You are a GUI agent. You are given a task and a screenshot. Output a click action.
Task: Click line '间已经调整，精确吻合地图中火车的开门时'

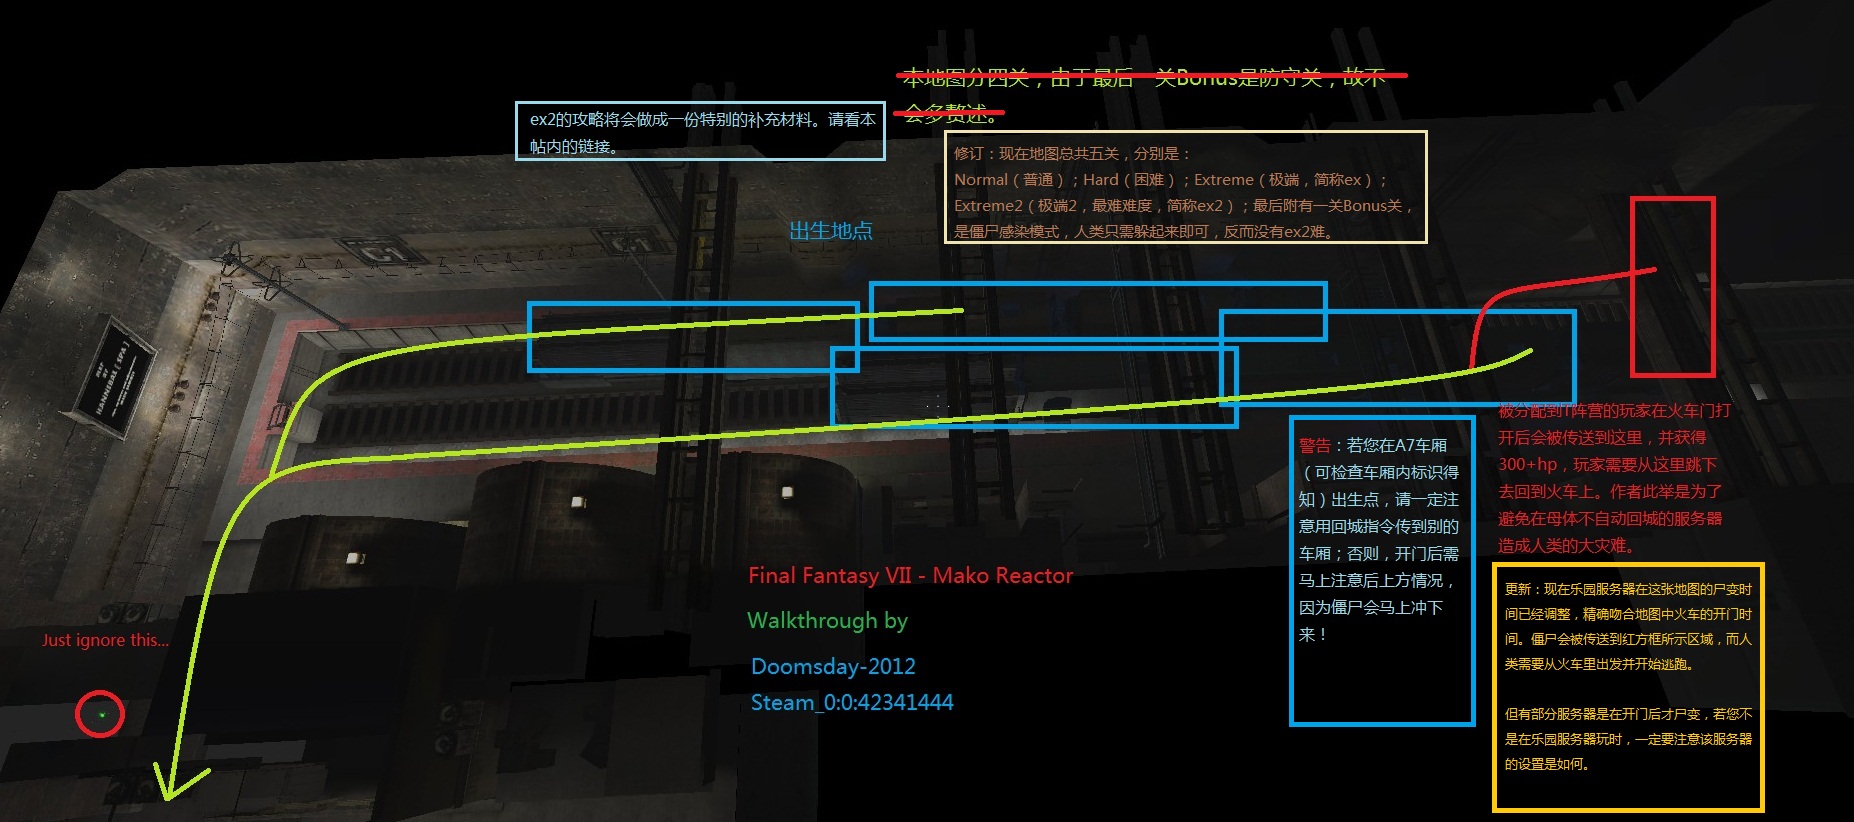click(1628, 614)
